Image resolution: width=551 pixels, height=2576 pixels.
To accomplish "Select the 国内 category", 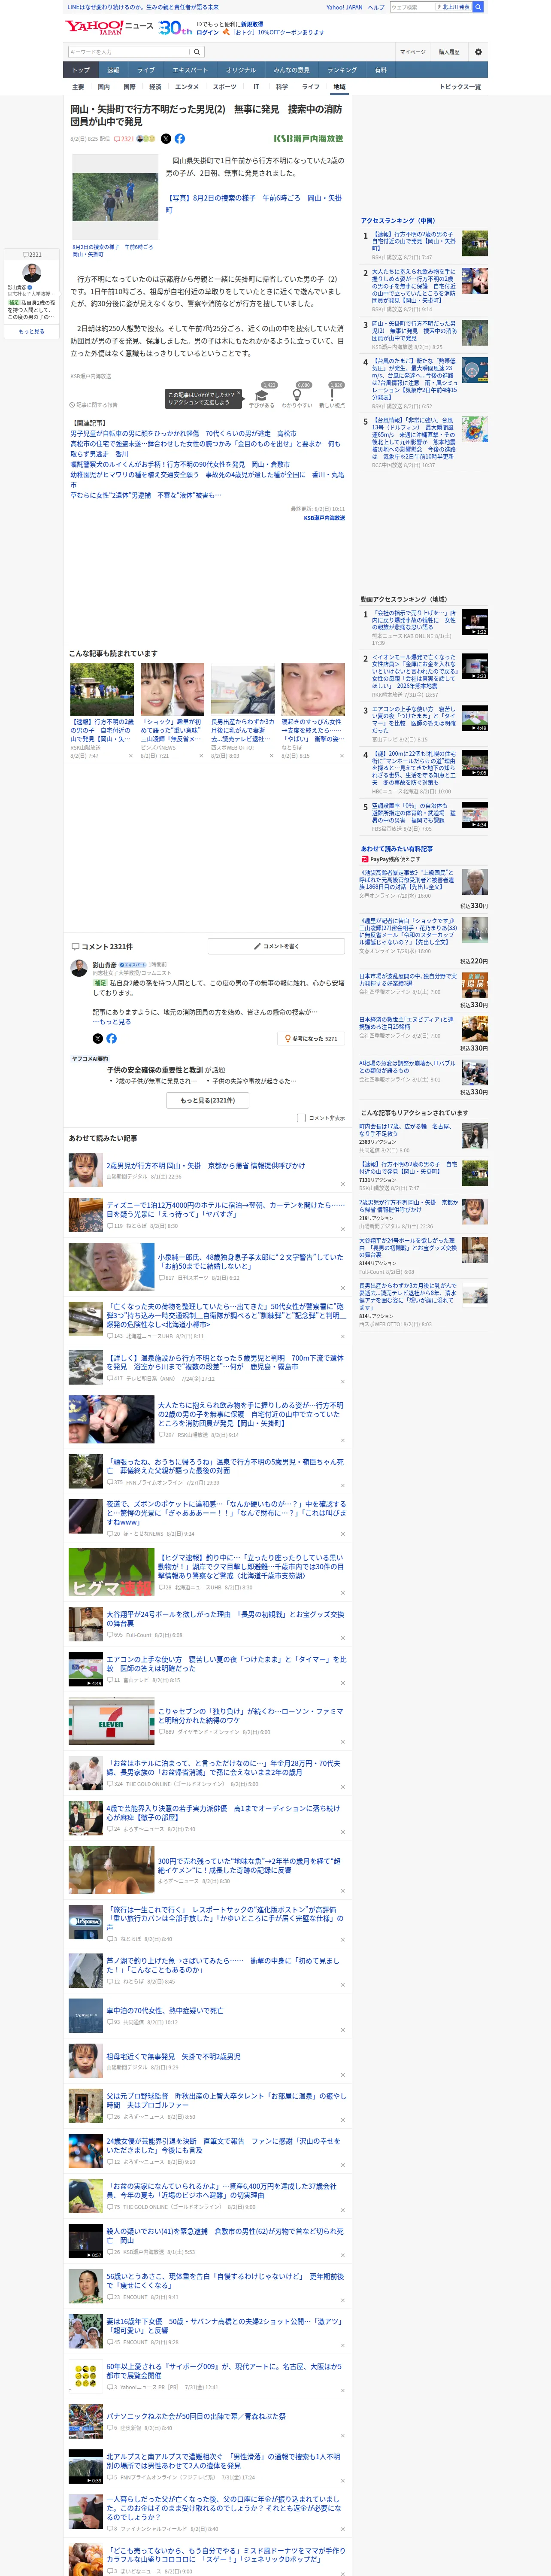I will pos(104,87).
